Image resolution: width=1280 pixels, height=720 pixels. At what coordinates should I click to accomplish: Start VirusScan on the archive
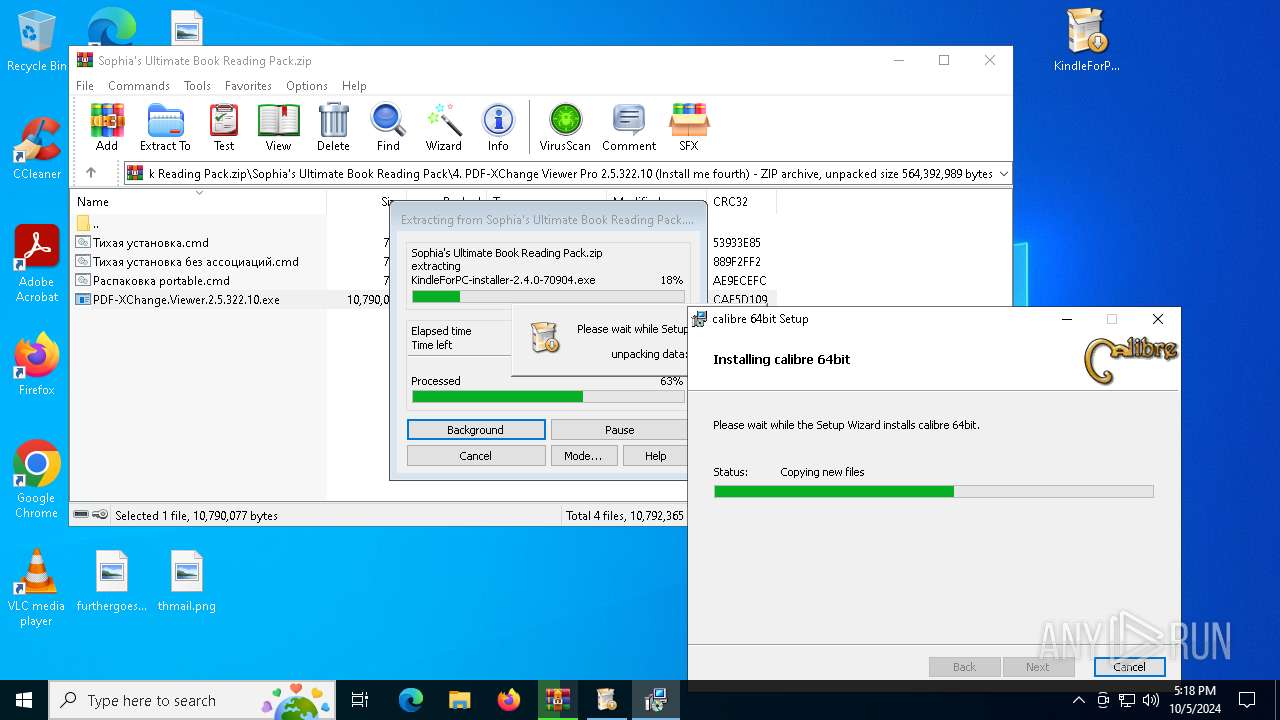coord(565,127)
